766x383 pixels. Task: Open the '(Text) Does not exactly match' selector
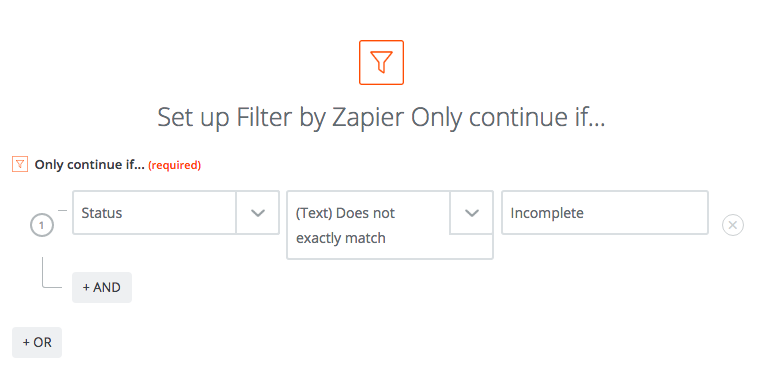390,225
